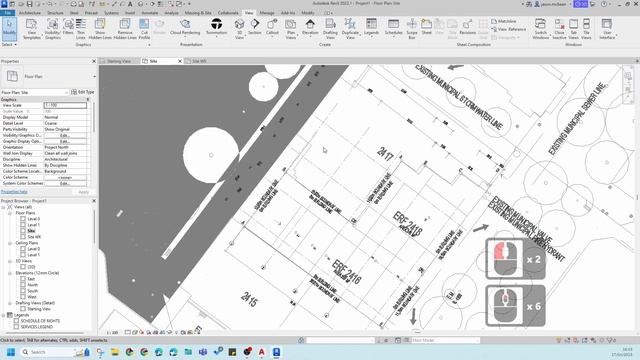The width and height of the screenshot is (640, 360).
Task: Click the Tile Views tool
Action: pyautogui.click(x=586, y=29)
